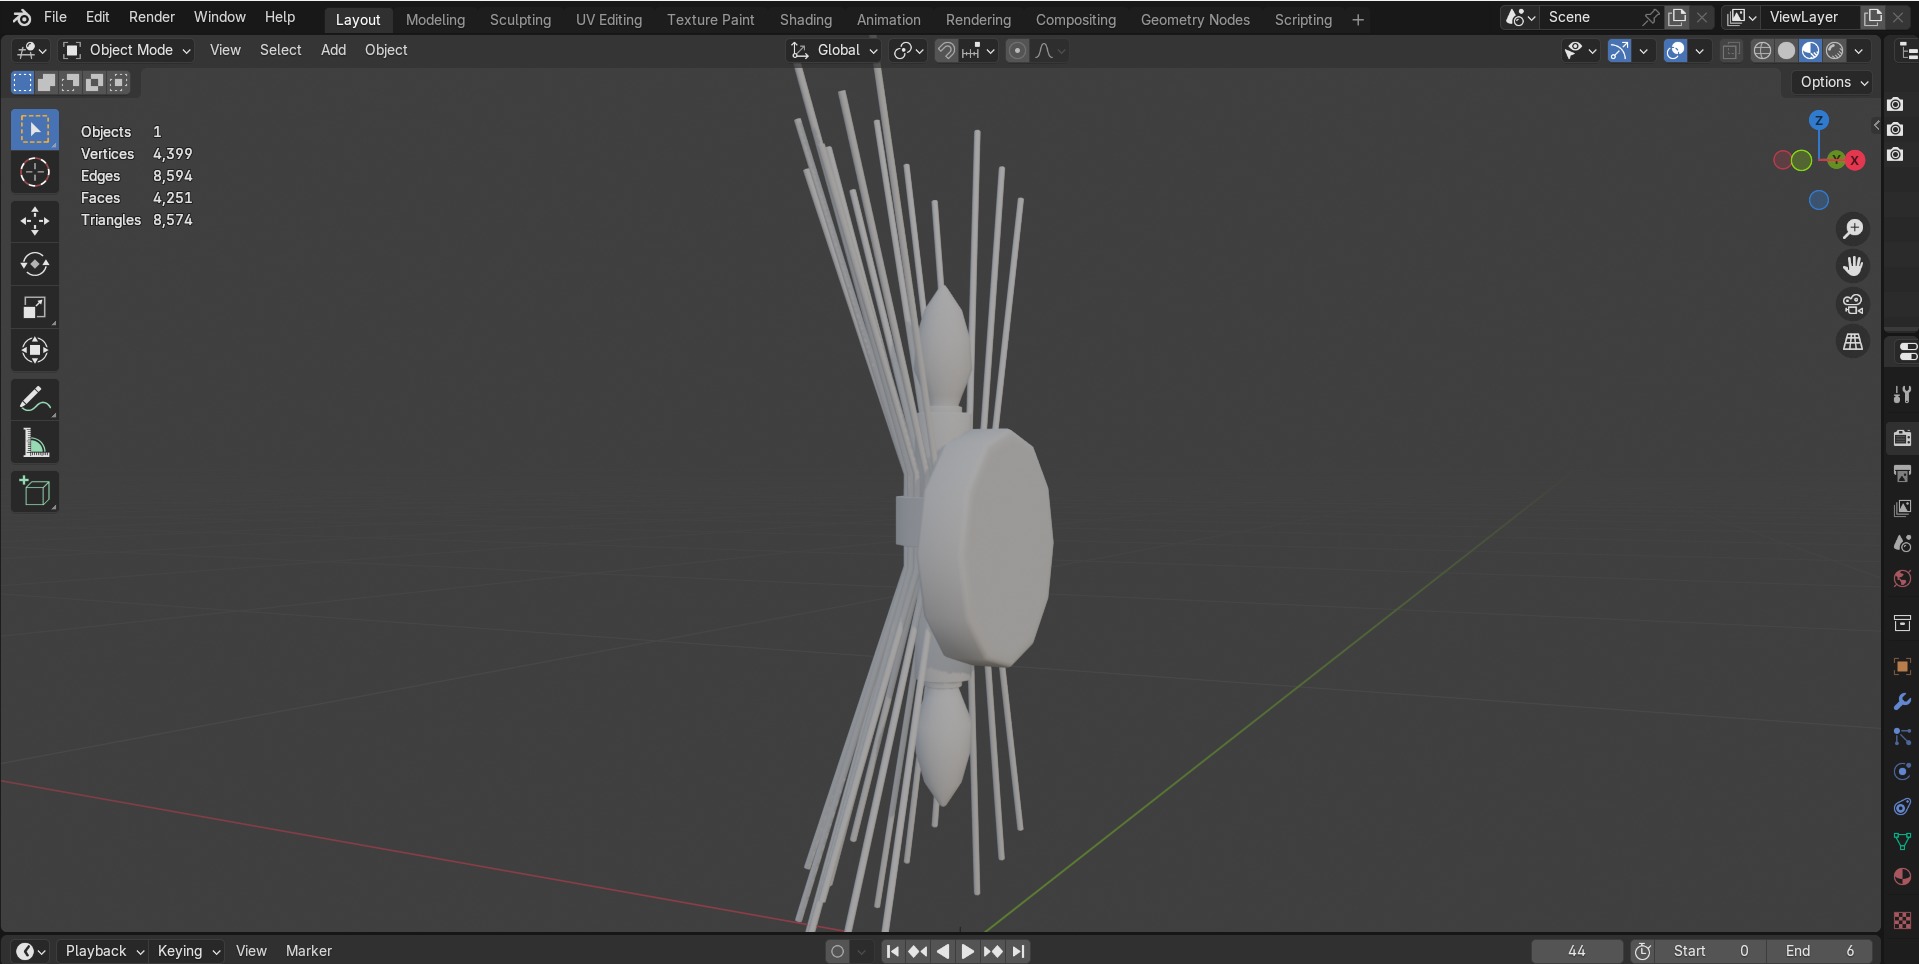This screenshot has height=964, width=1919.
Task: Switch perspective/orthographic with the grid gizmo
Action: [1853, 342]
